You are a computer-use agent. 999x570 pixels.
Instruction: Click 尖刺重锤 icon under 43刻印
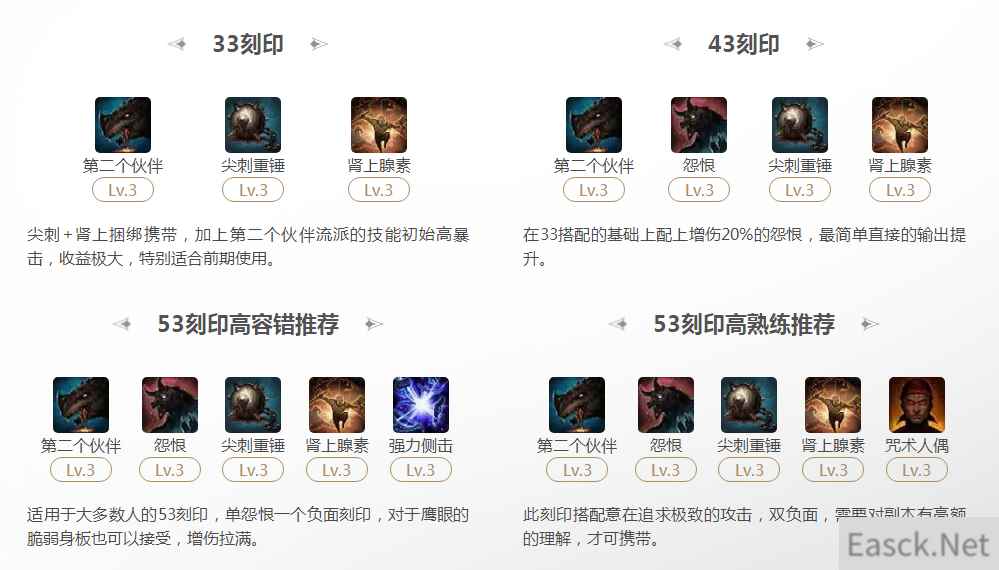(800, 125)
